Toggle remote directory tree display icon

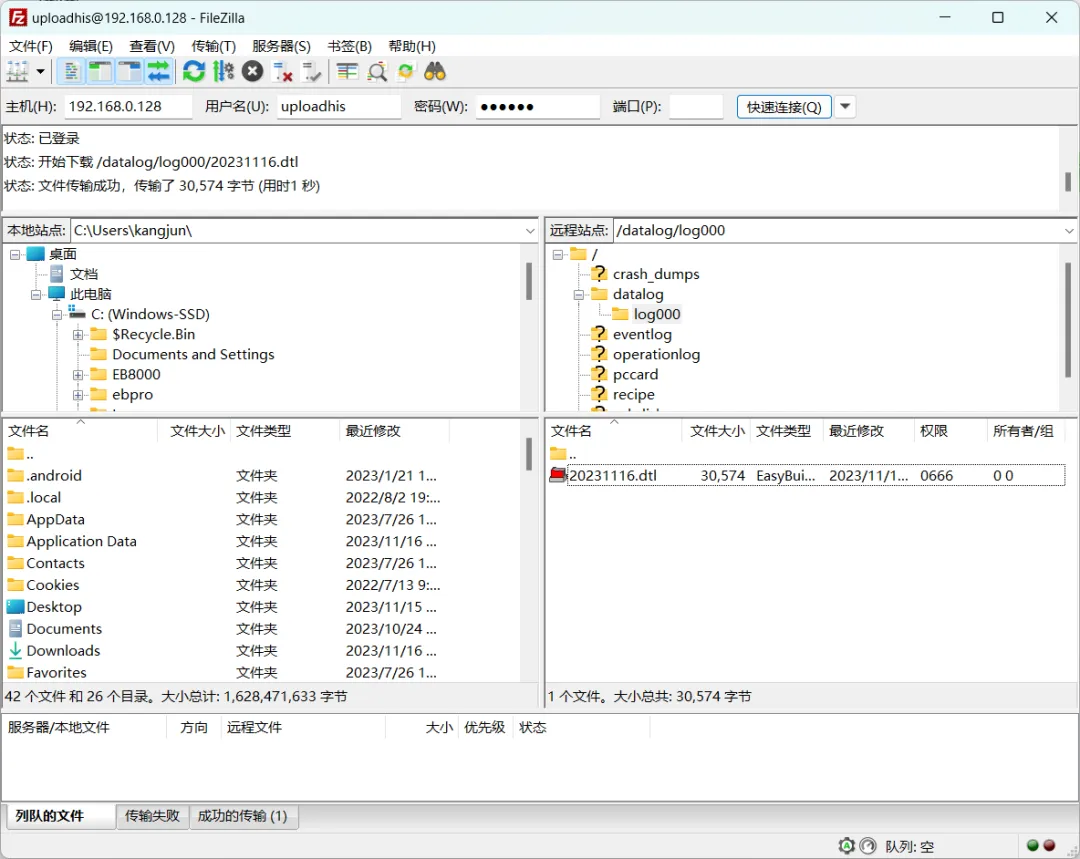coord(129,71)
